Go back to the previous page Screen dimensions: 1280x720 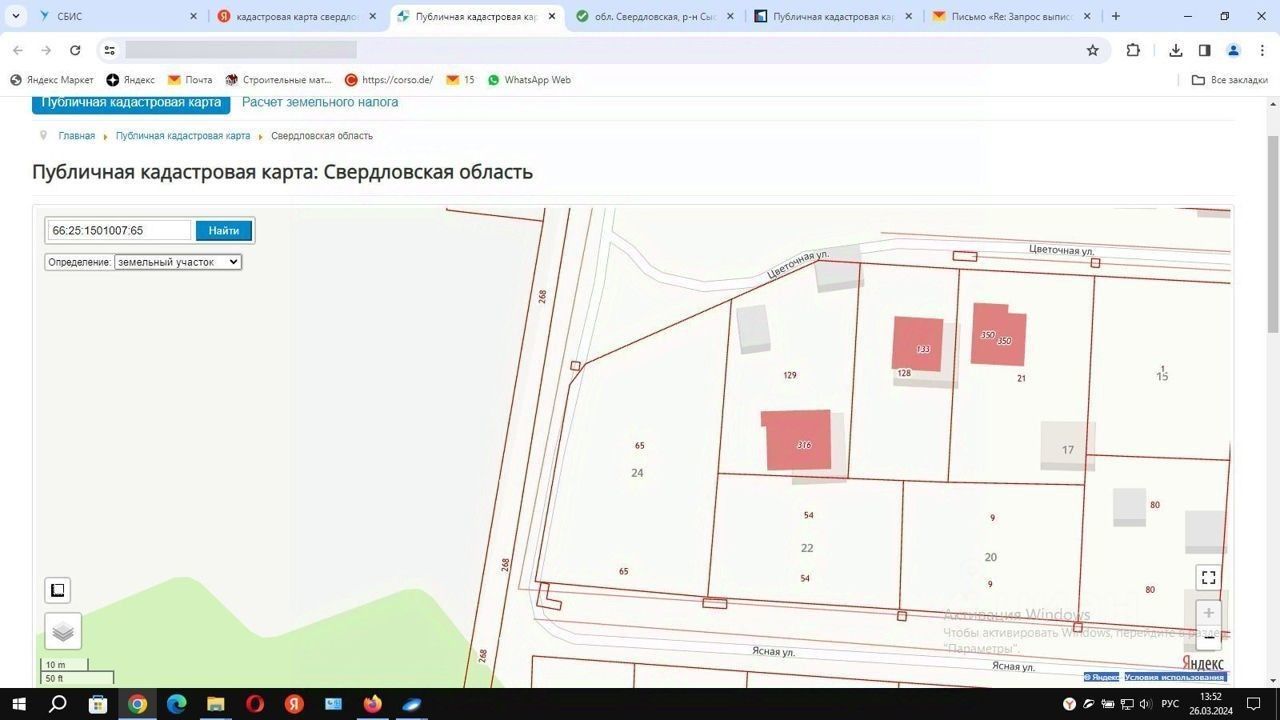[18, 50]
